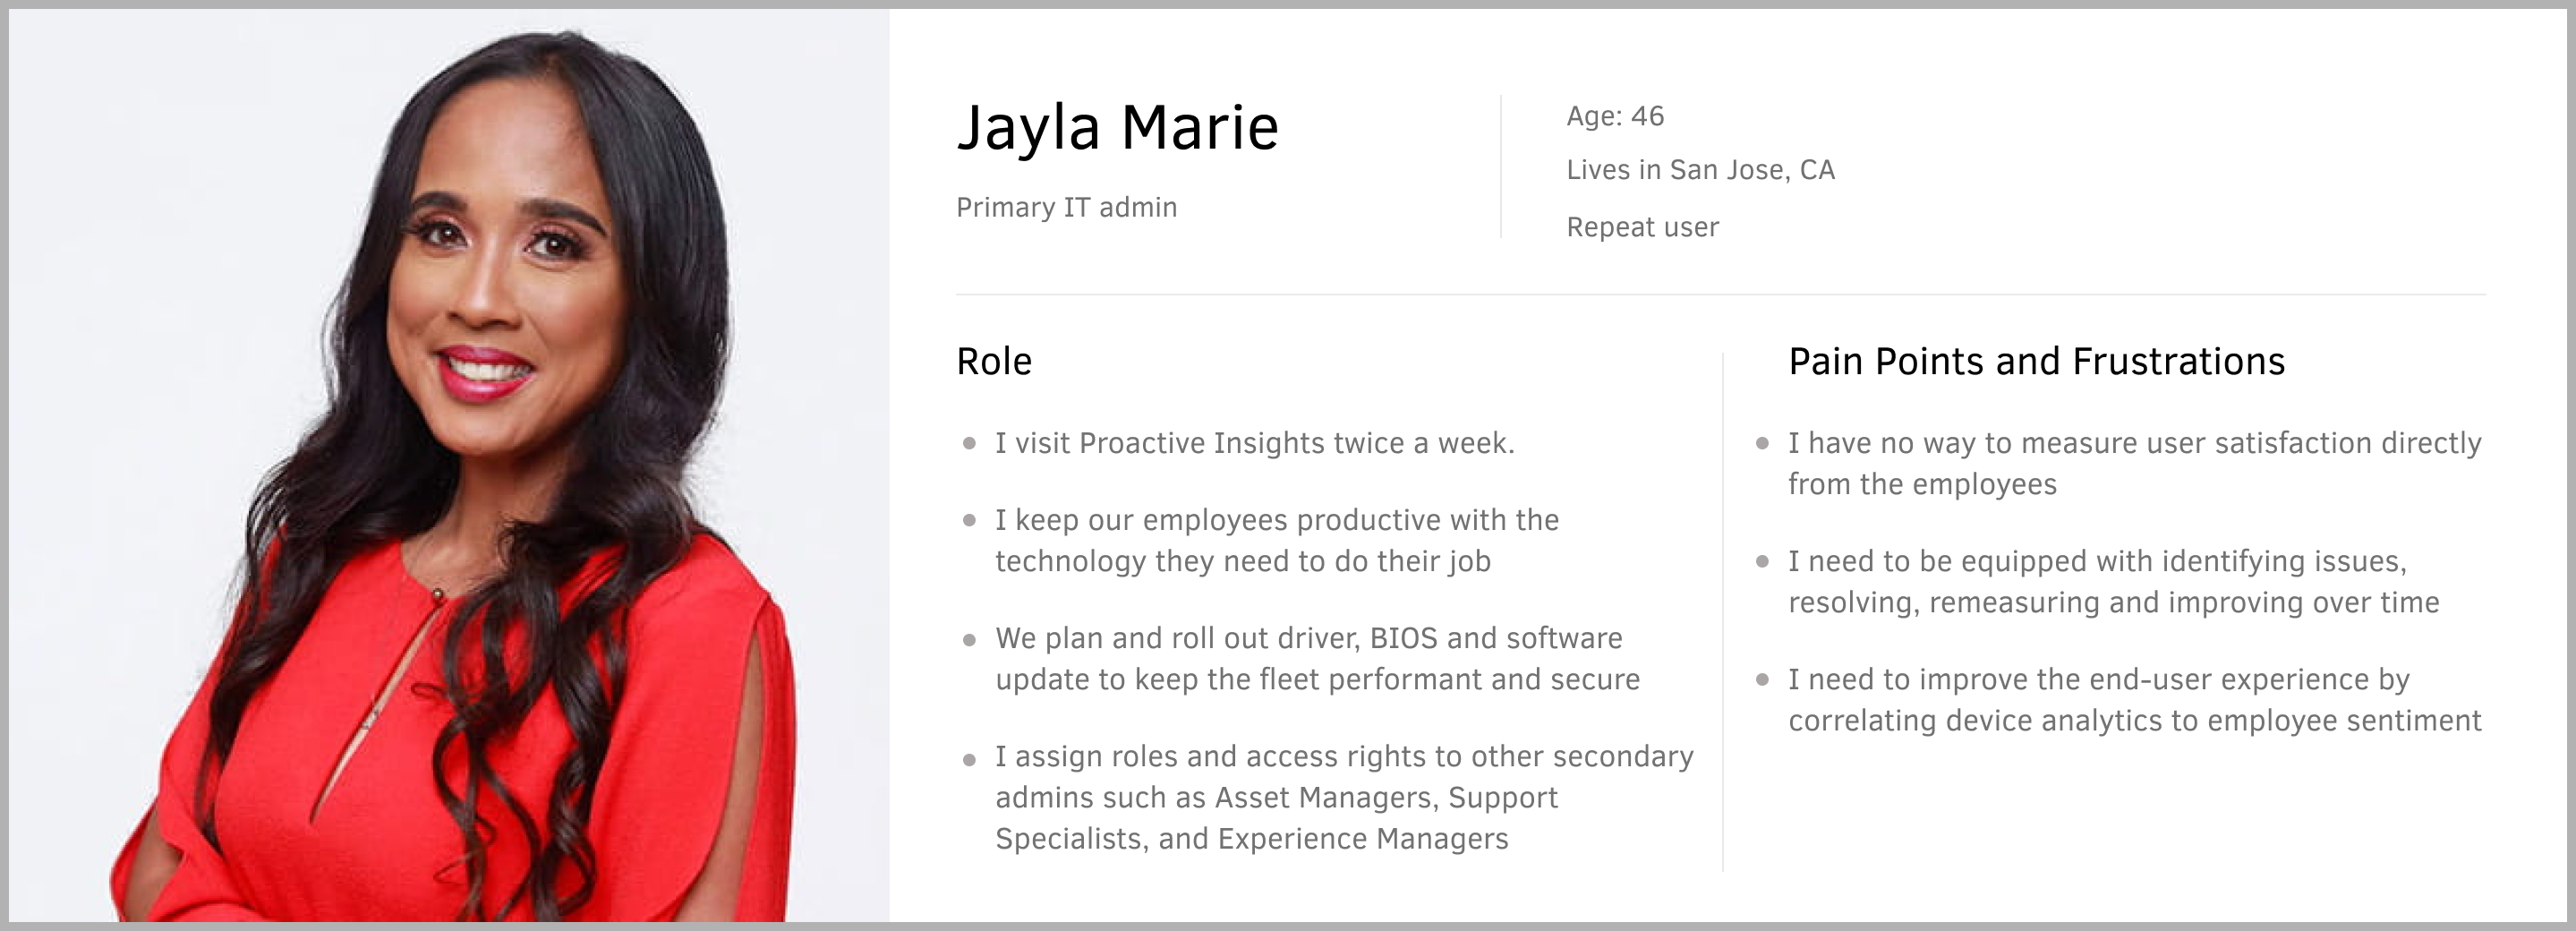Click Jayla Marie's portrait photo
2576x931 pixels.
(450, 465)
